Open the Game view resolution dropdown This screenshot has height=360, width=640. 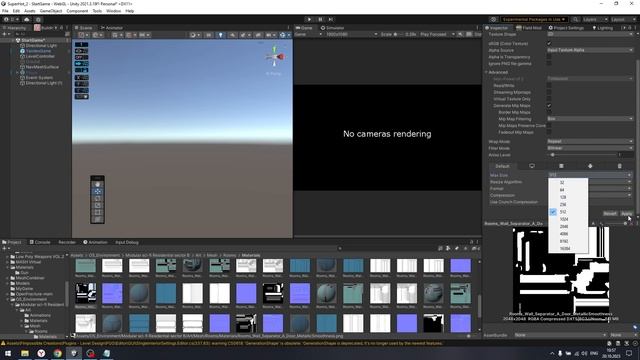(x=351, y=34)
